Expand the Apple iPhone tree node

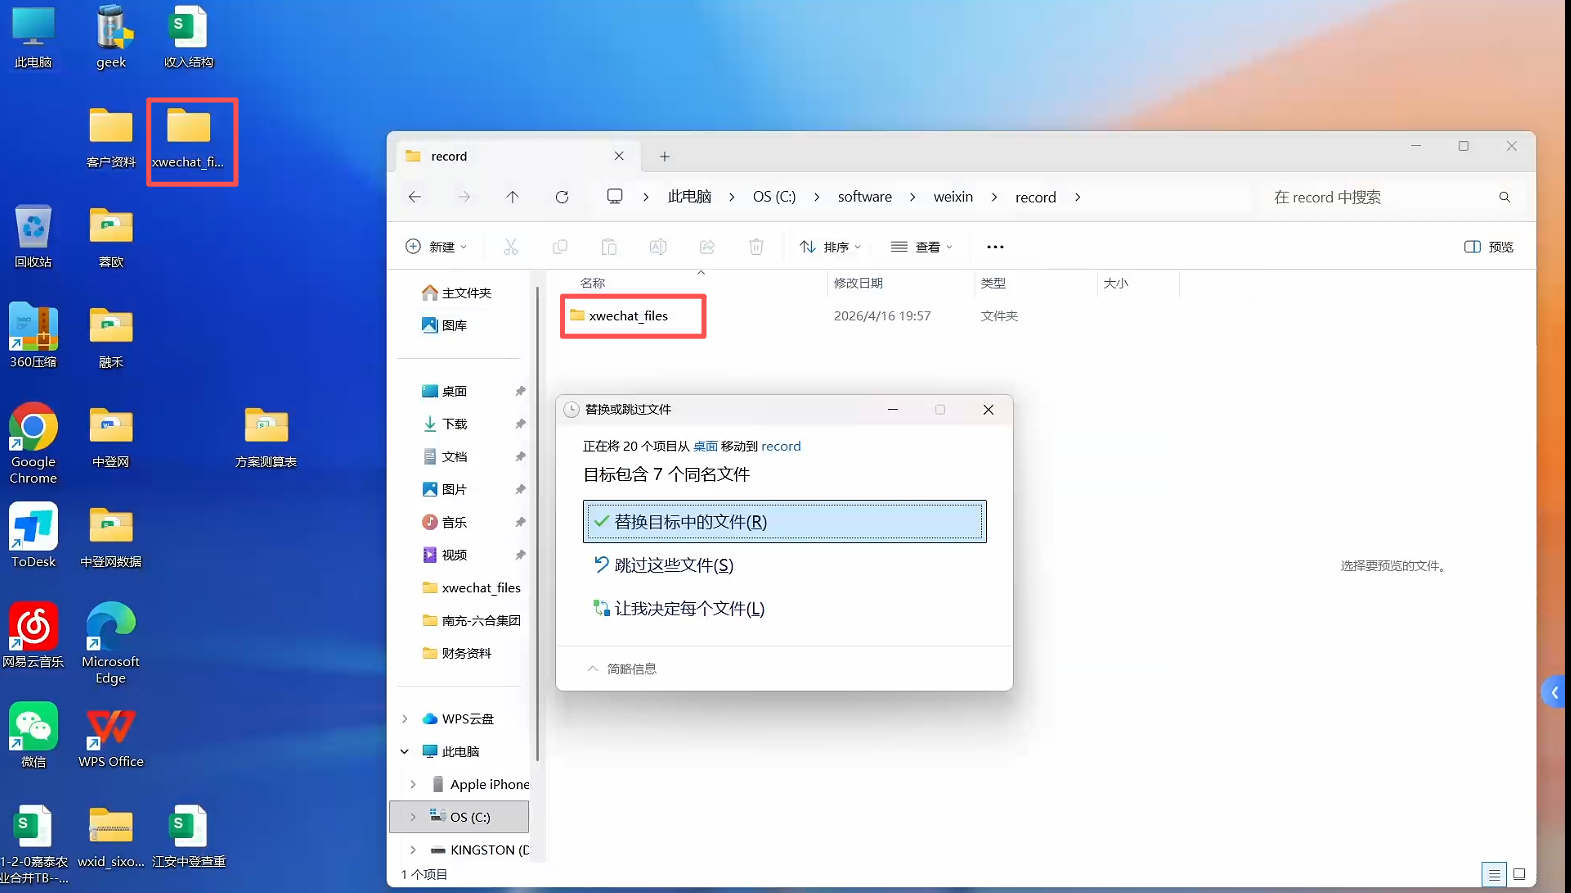coord(413,785)
